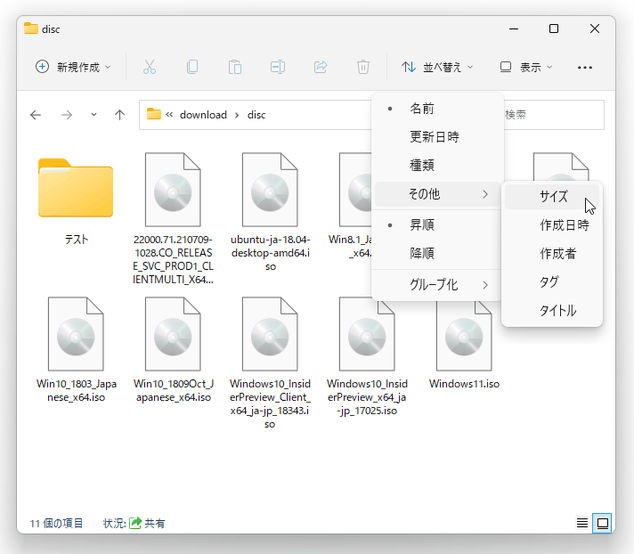Maximize the disc window
Screen dimensions: 634x554
point(554,29)
